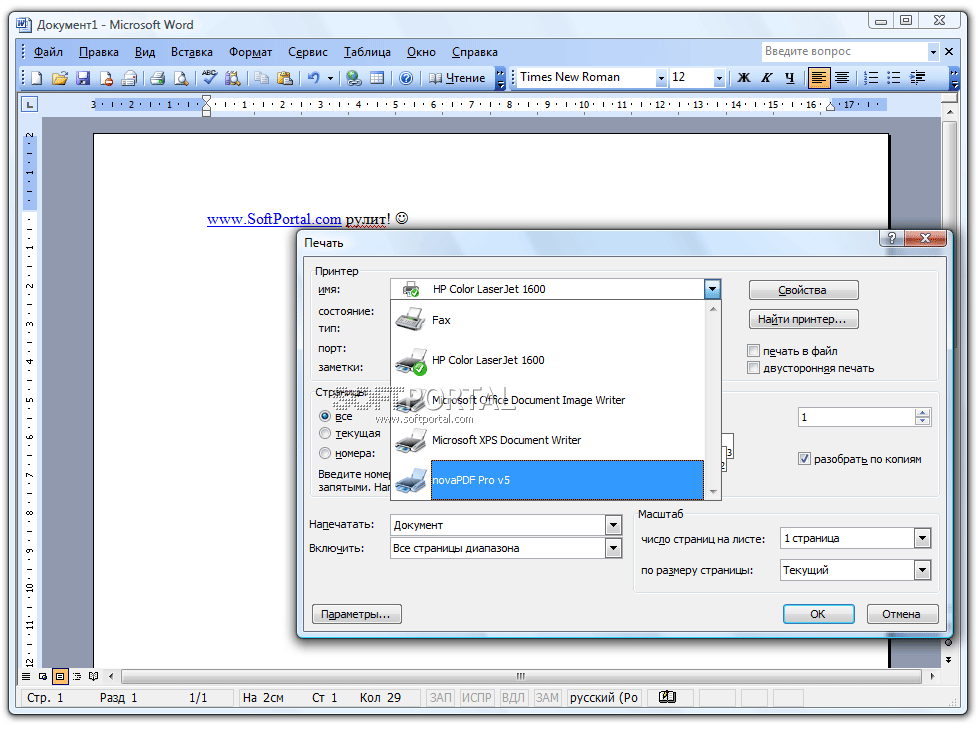The width and height of the screenshot is (979, 729).
Task: Open the Таблица menu
Action: click(367, 52)
